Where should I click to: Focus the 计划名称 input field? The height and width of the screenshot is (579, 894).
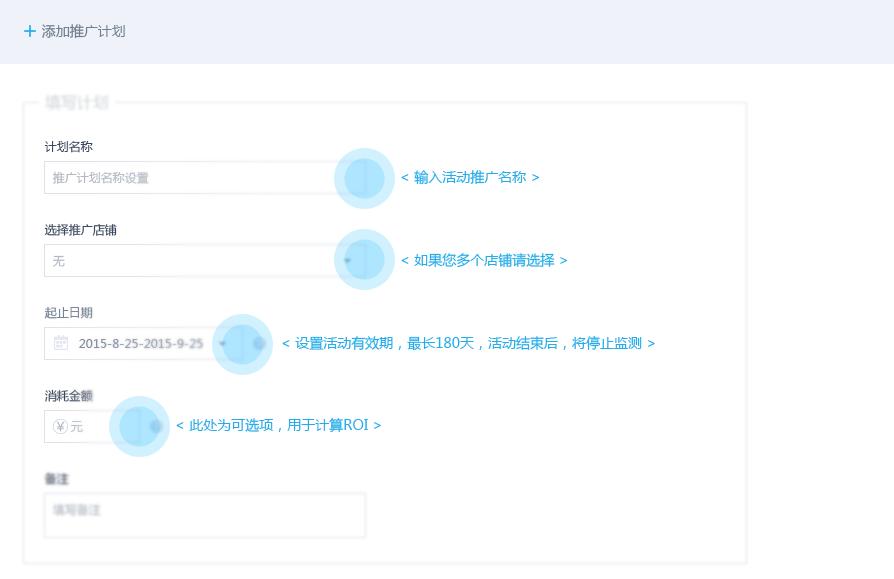[205, 178]
